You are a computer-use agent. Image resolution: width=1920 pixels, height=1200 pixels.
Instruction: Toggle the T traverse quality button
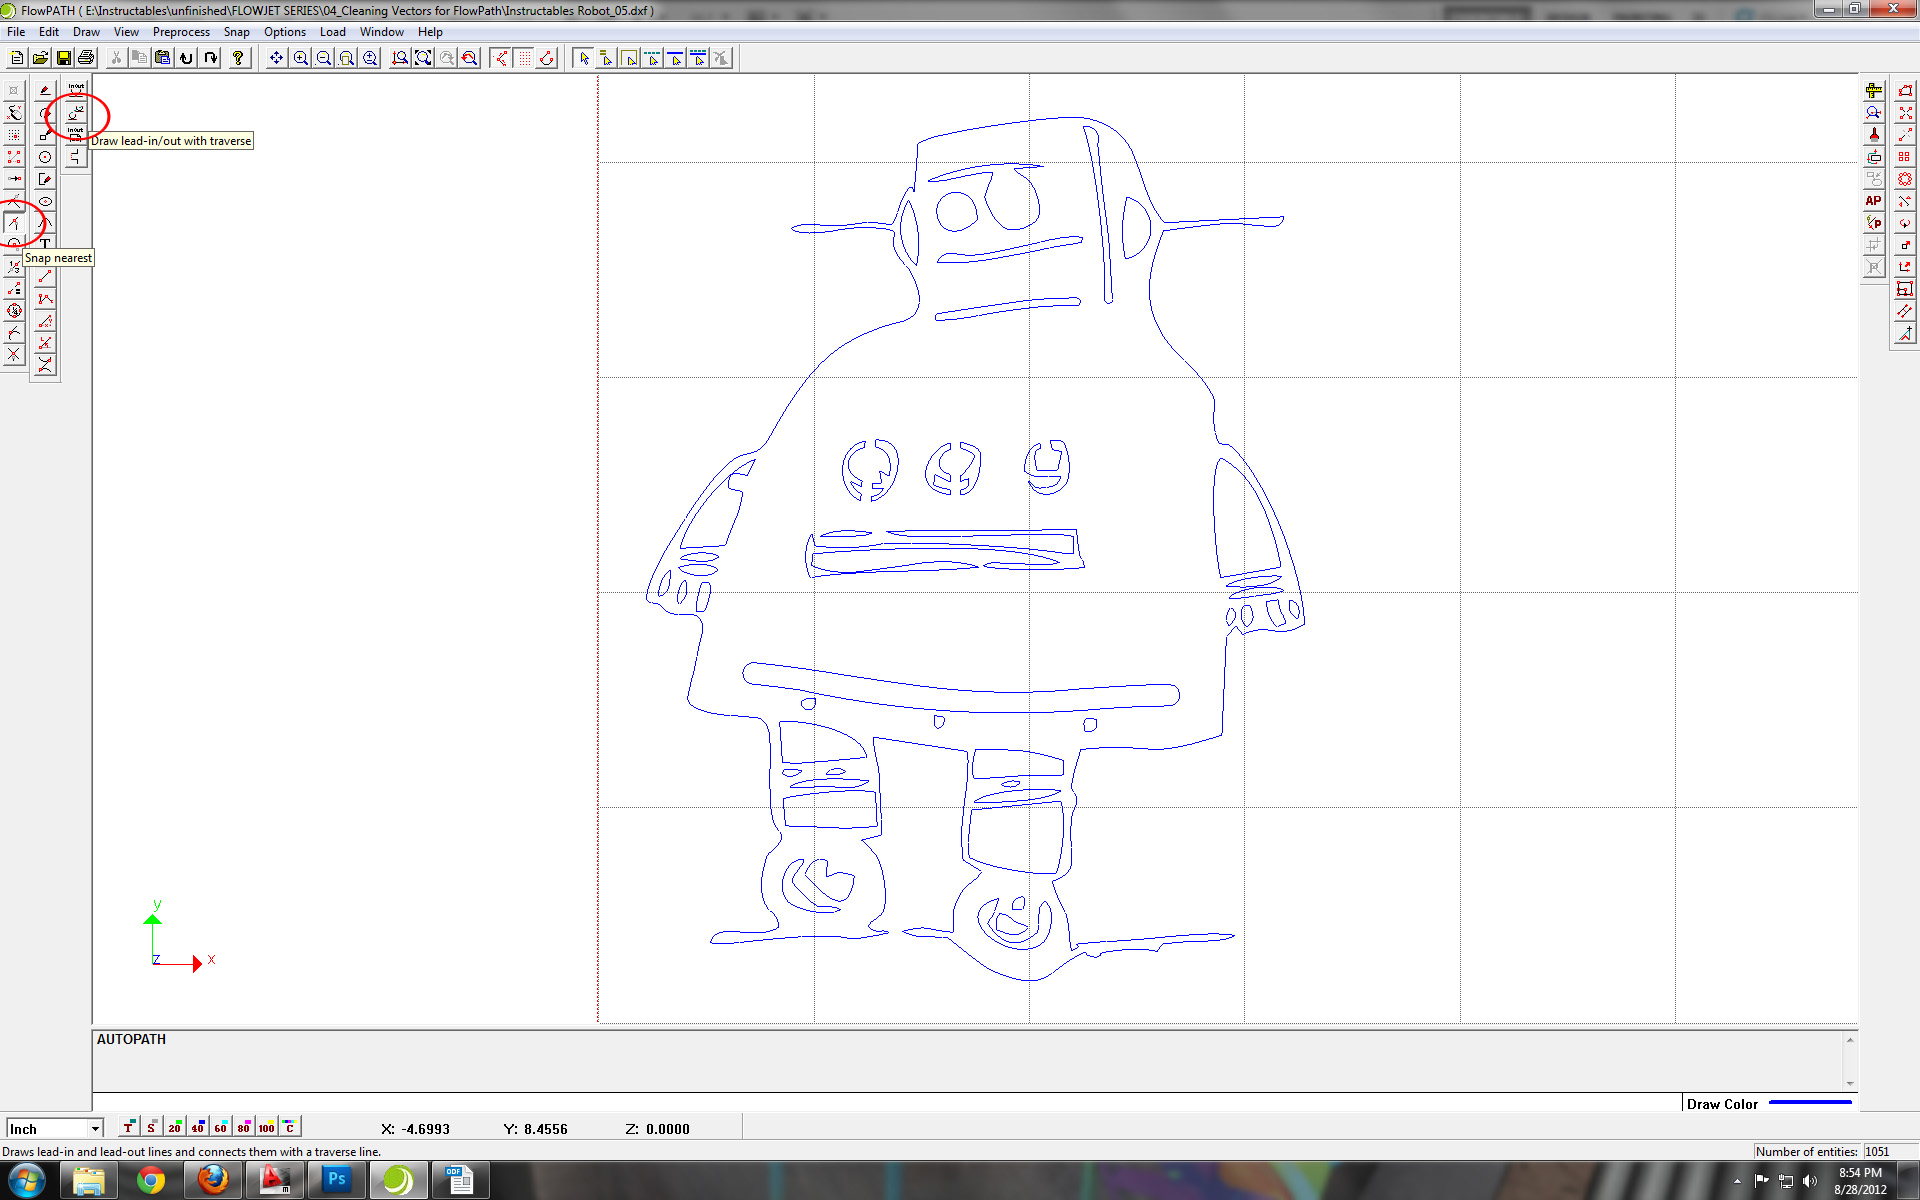[128, 1127]
